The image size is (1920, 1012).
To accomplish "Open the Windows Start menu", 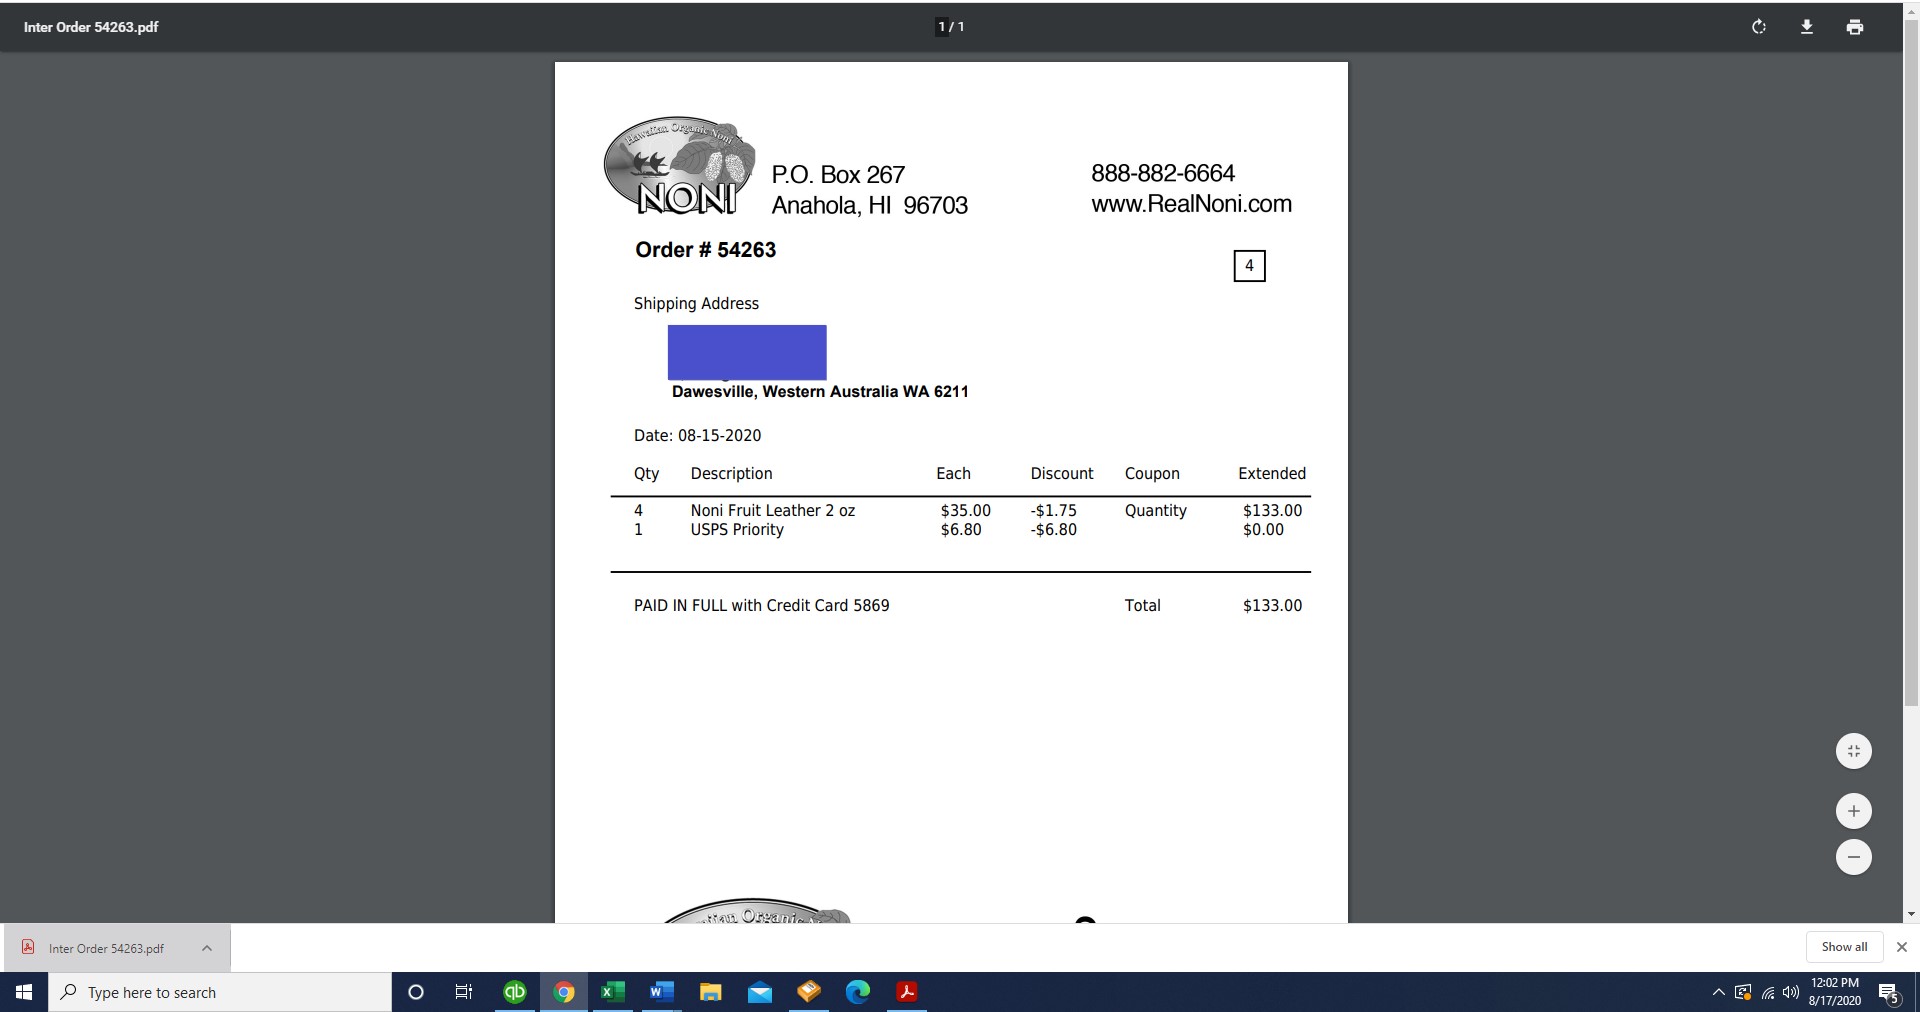I will click(x=24, y=992).
